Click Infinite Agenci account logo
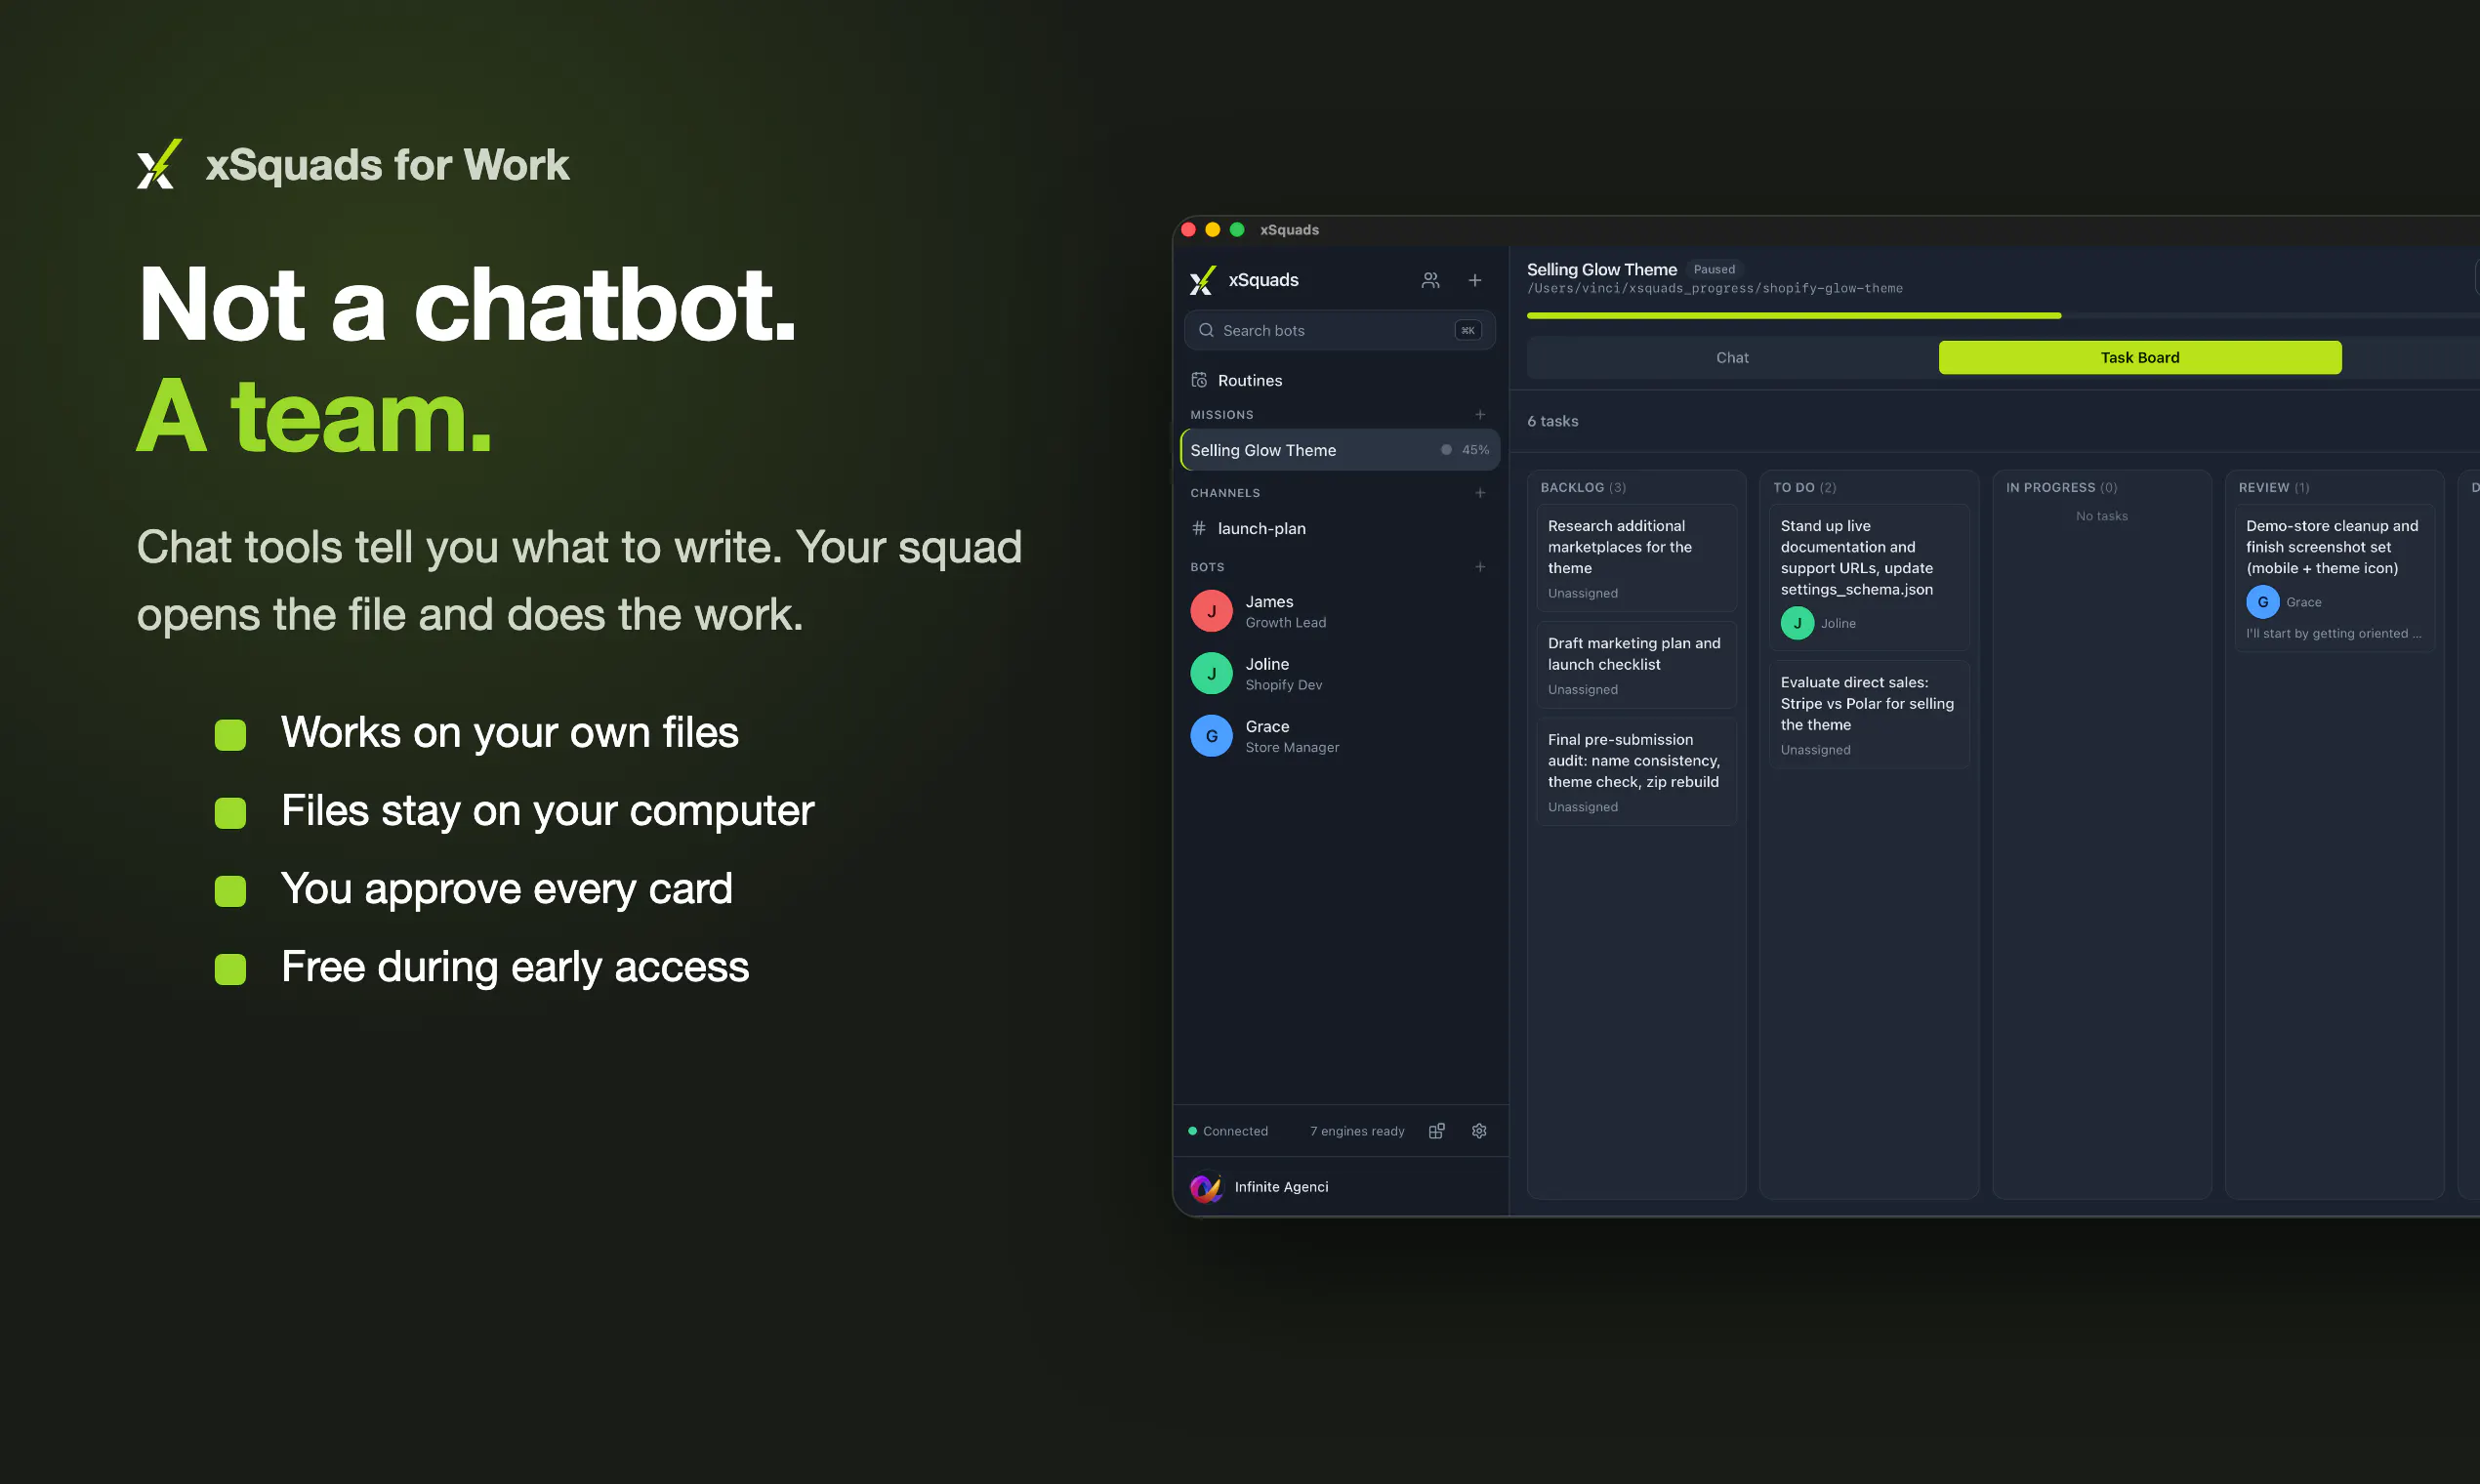This screenshot has height=1484, width=2480. tap(1206, 1187)
